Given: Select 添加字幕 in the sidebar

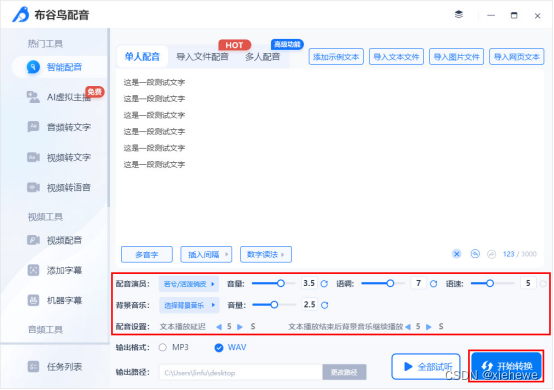Looking at the screenshot, I should click(55, 270).
